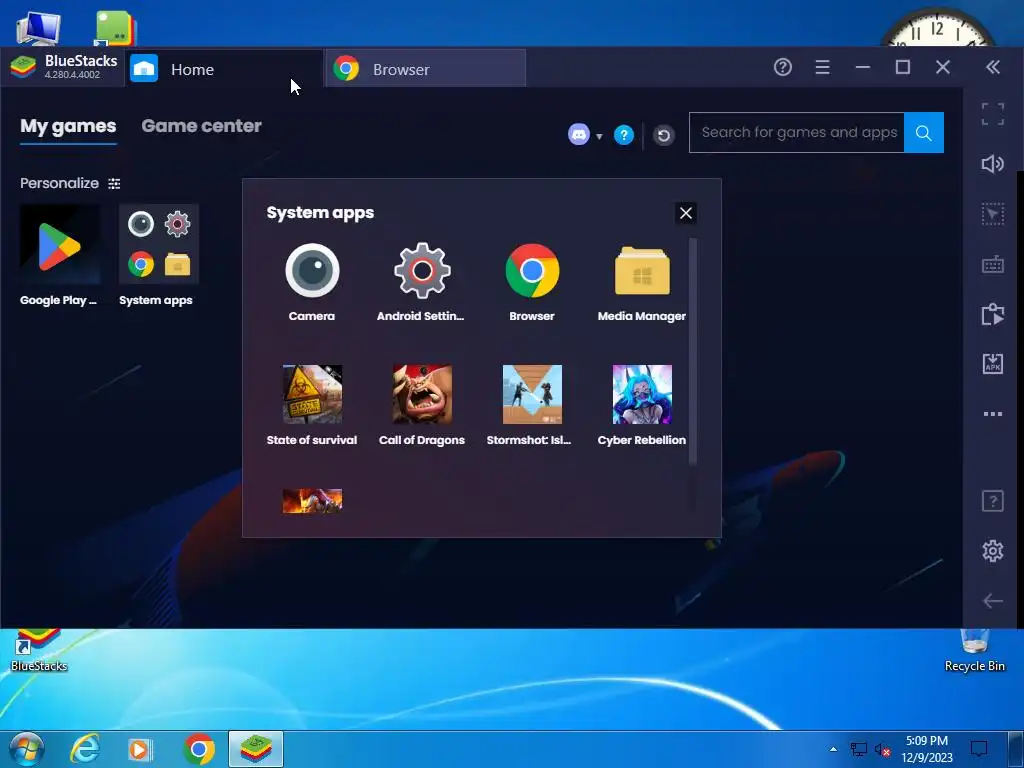Open the Recycle Bin desktop icon

(x=975, y=649)
